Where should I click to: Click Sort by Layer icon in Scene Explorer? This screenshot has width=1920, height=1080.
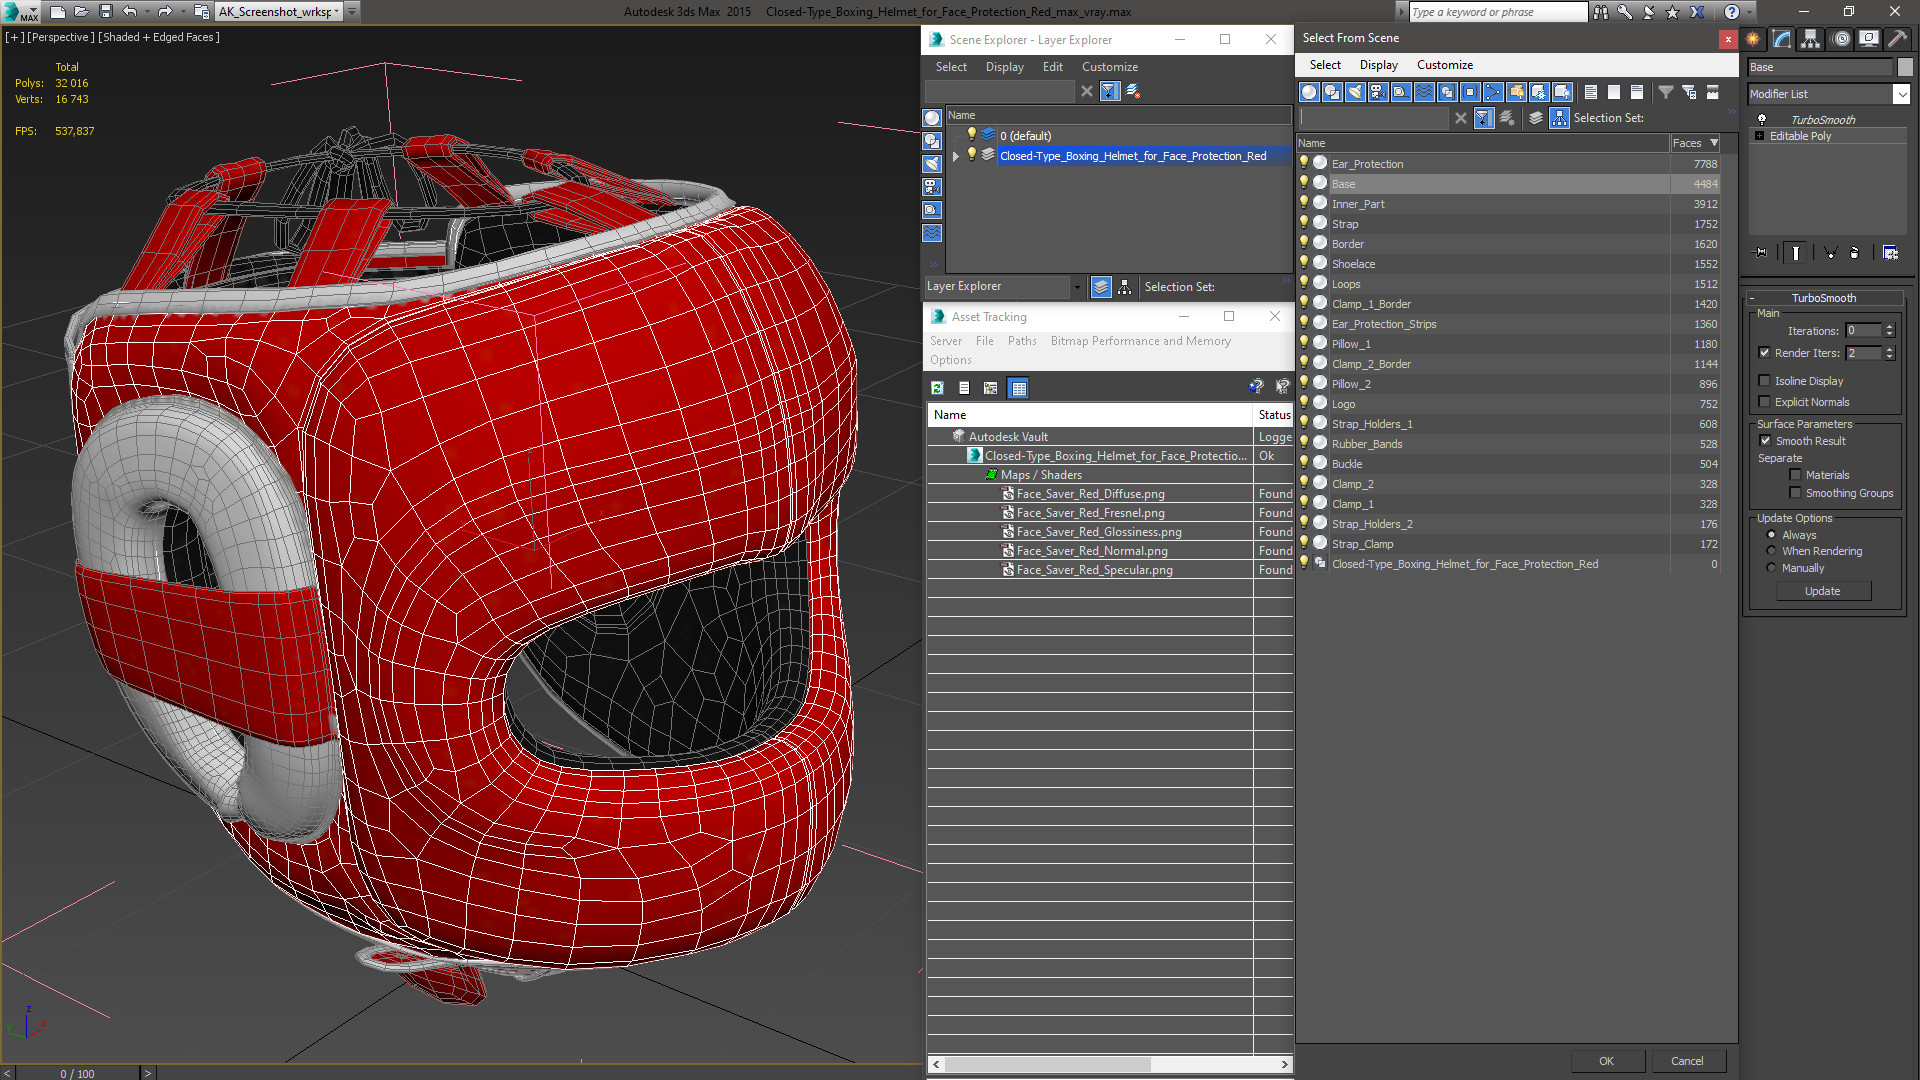tap(1101, 287)
